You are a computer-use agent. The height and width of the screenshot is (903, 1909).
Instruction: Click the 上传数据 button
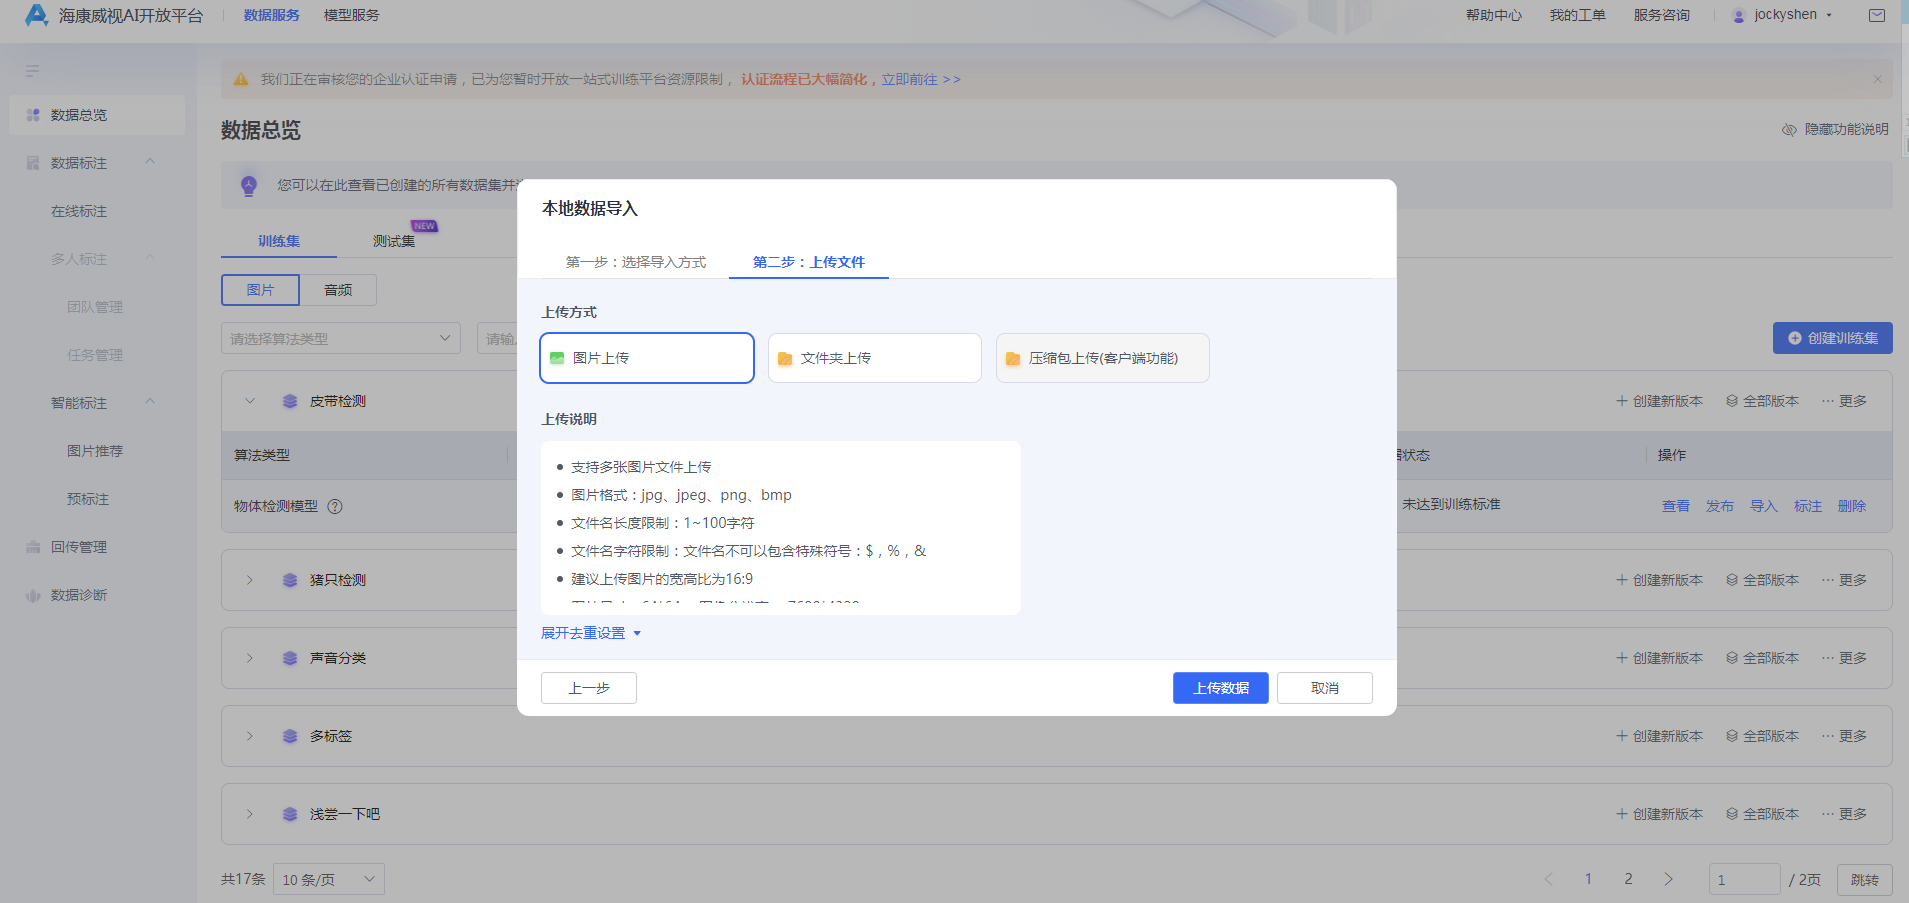[1220, 687]
